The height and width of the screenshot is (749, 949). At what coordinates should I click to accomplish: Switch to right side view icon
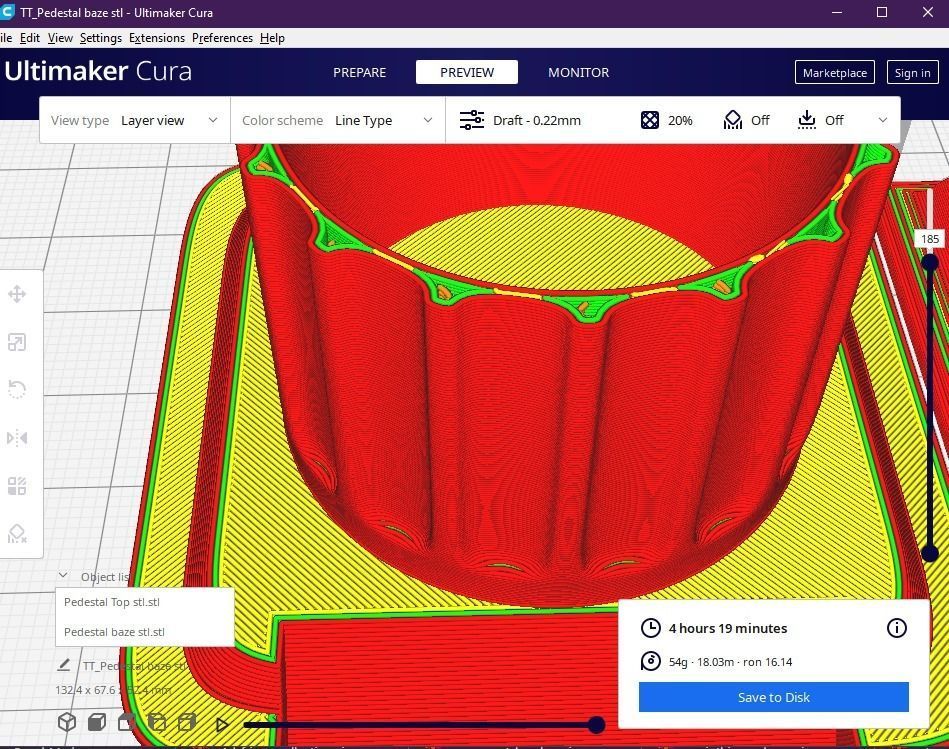point(187,722)
